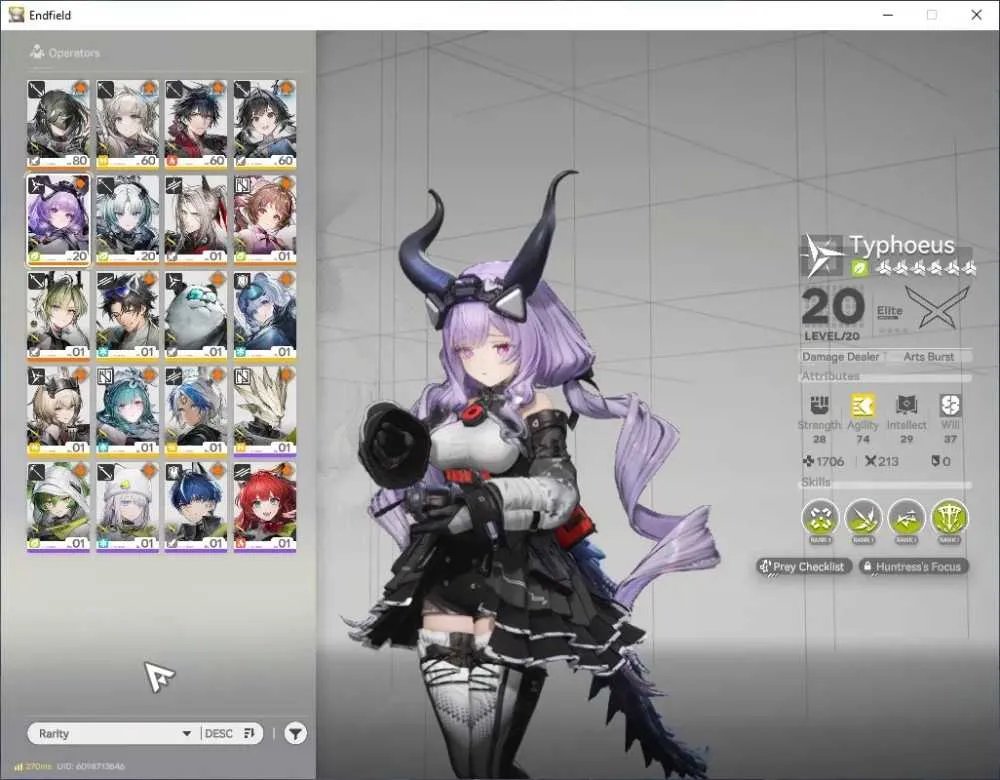The image size is (1000, 780).
Task: Click the three-pointed class emblem beside Typhoeus
Action: point(823,255)
